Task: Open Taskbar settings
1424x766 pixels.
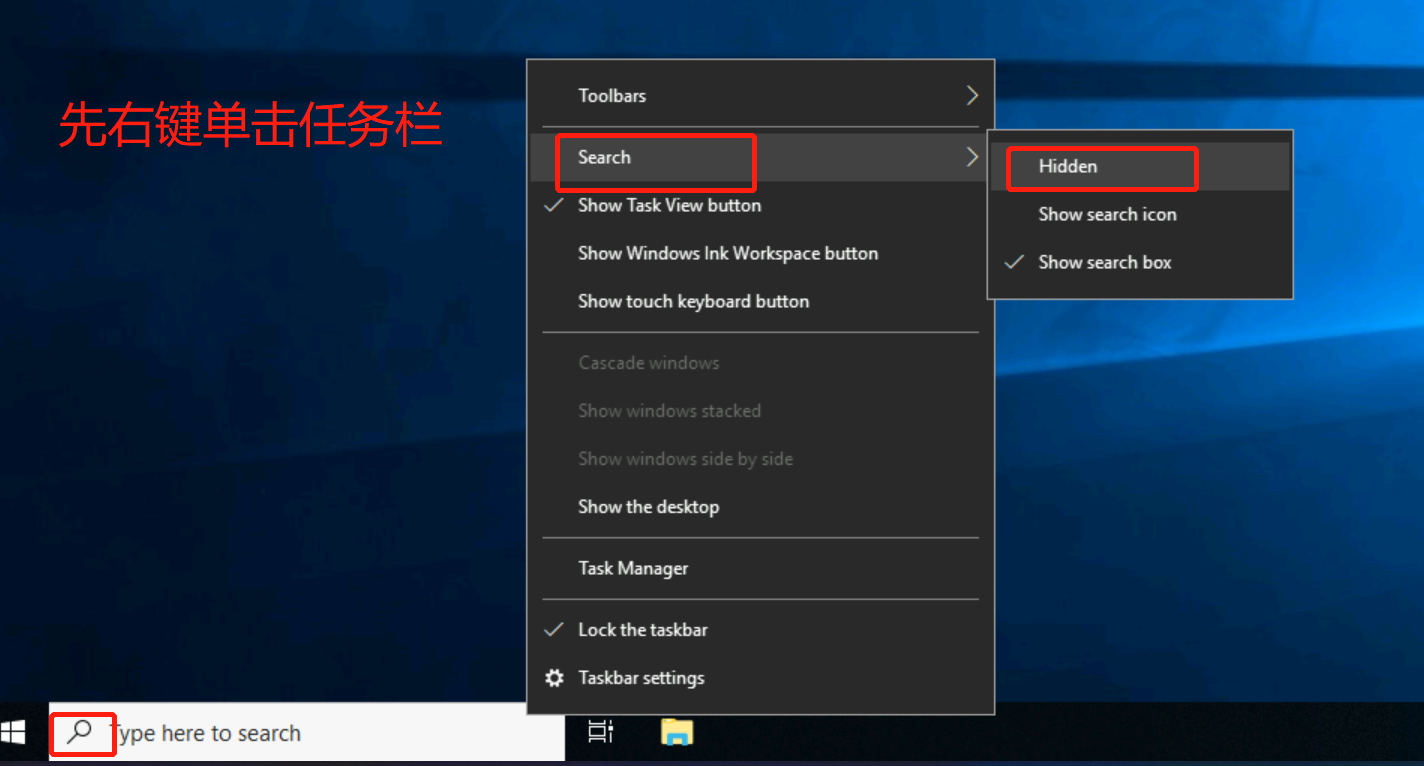Action: (x=641, y=678)
